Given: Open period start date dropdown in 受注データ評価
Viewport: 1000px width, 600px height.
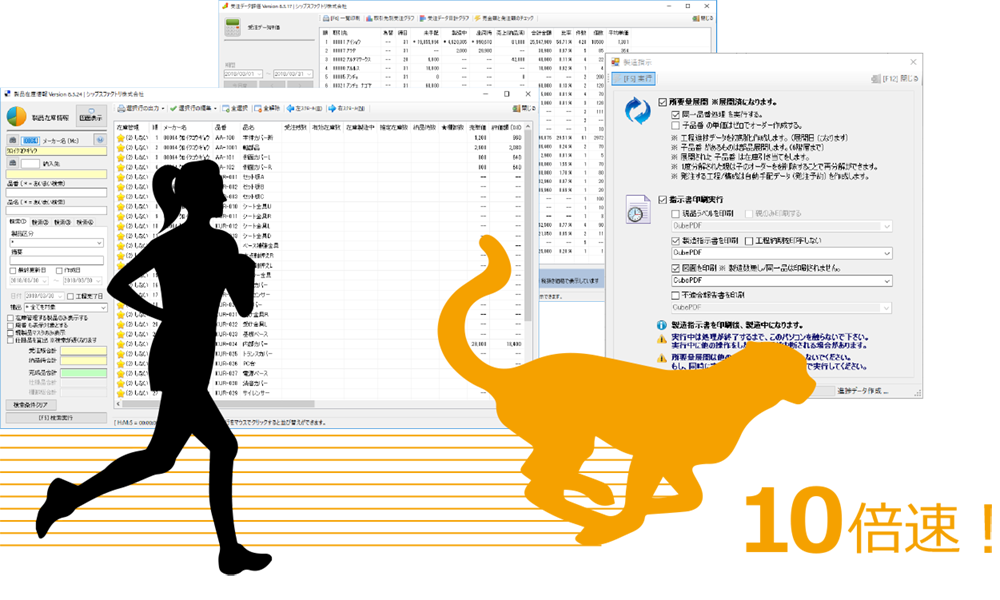Looking at the screenshot, I should [243, 74].
